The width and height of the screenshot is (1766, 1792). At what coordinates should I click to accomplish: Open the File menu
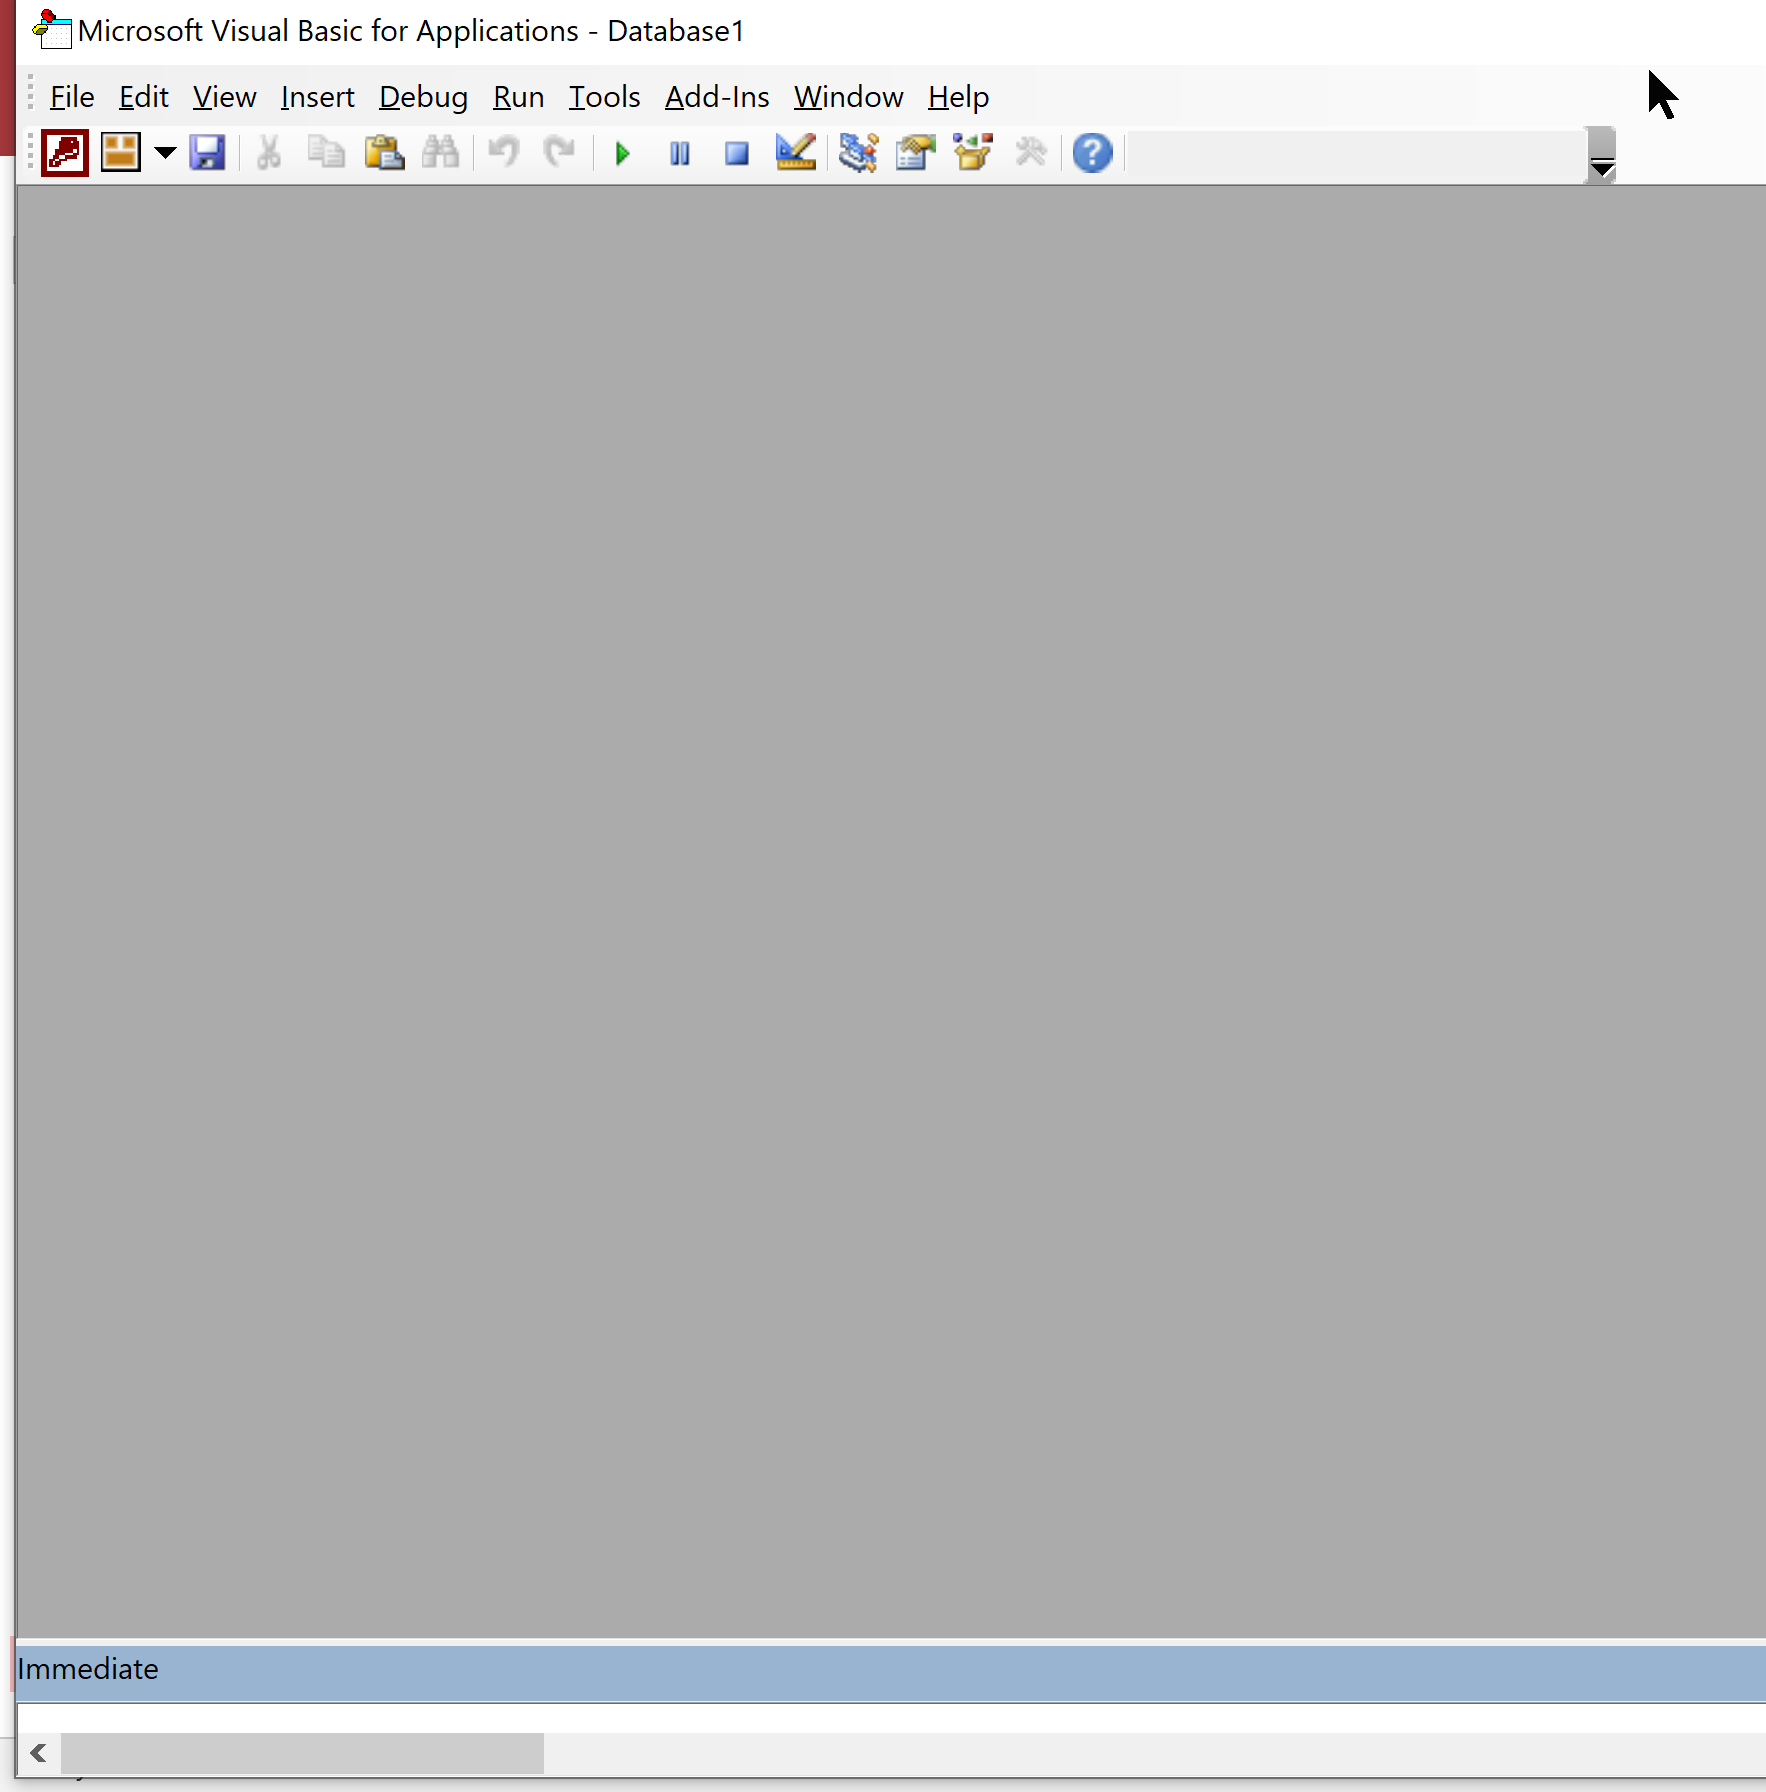pyautogui.click(x=72, y=97)
